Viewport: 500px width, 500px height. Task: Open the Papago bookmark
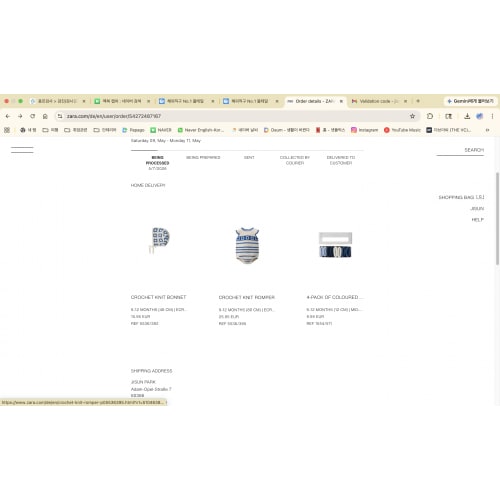133,130
